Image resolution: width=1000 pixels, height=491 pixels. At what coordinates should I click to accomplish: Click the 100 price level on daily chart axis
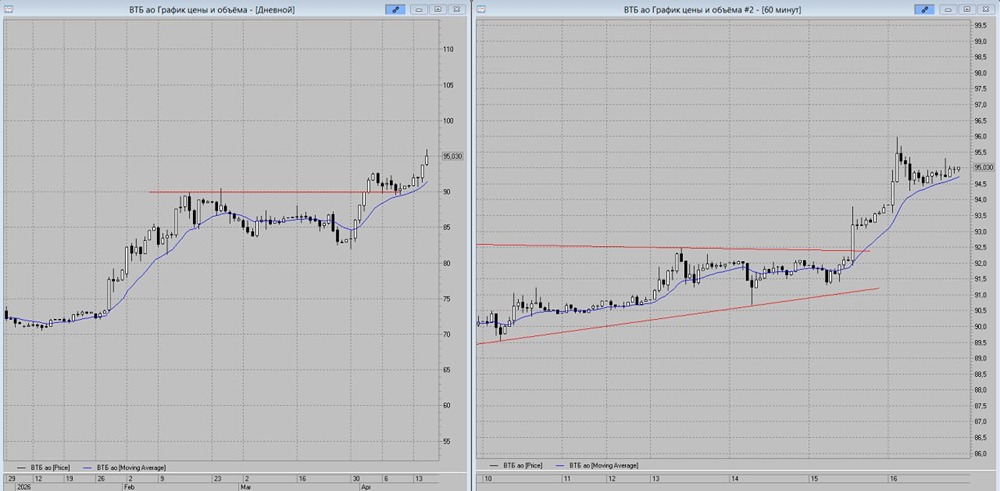click(447, 121)
